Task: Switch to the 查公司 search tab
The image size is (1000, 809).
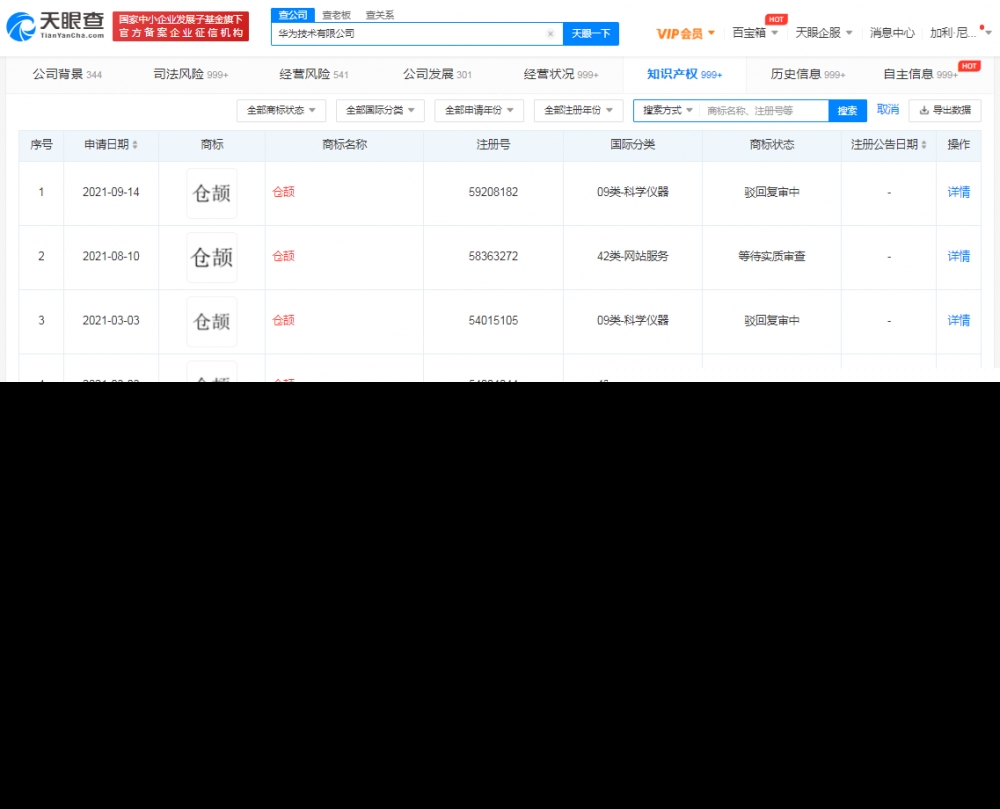Action: point(293,15)
